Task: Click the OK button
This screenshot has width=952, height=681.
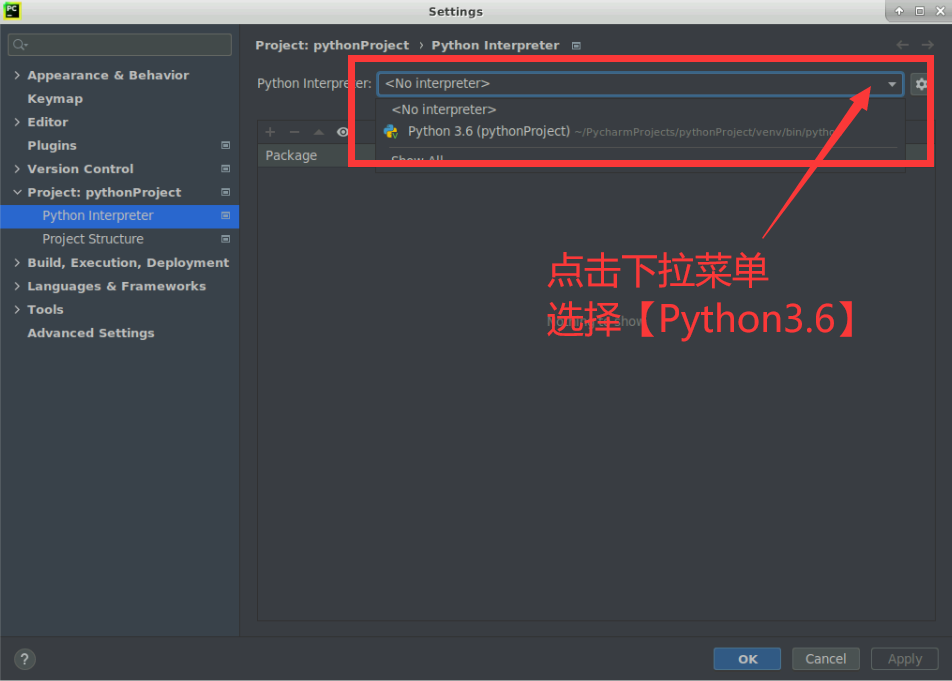Action: tap(747, 658)
